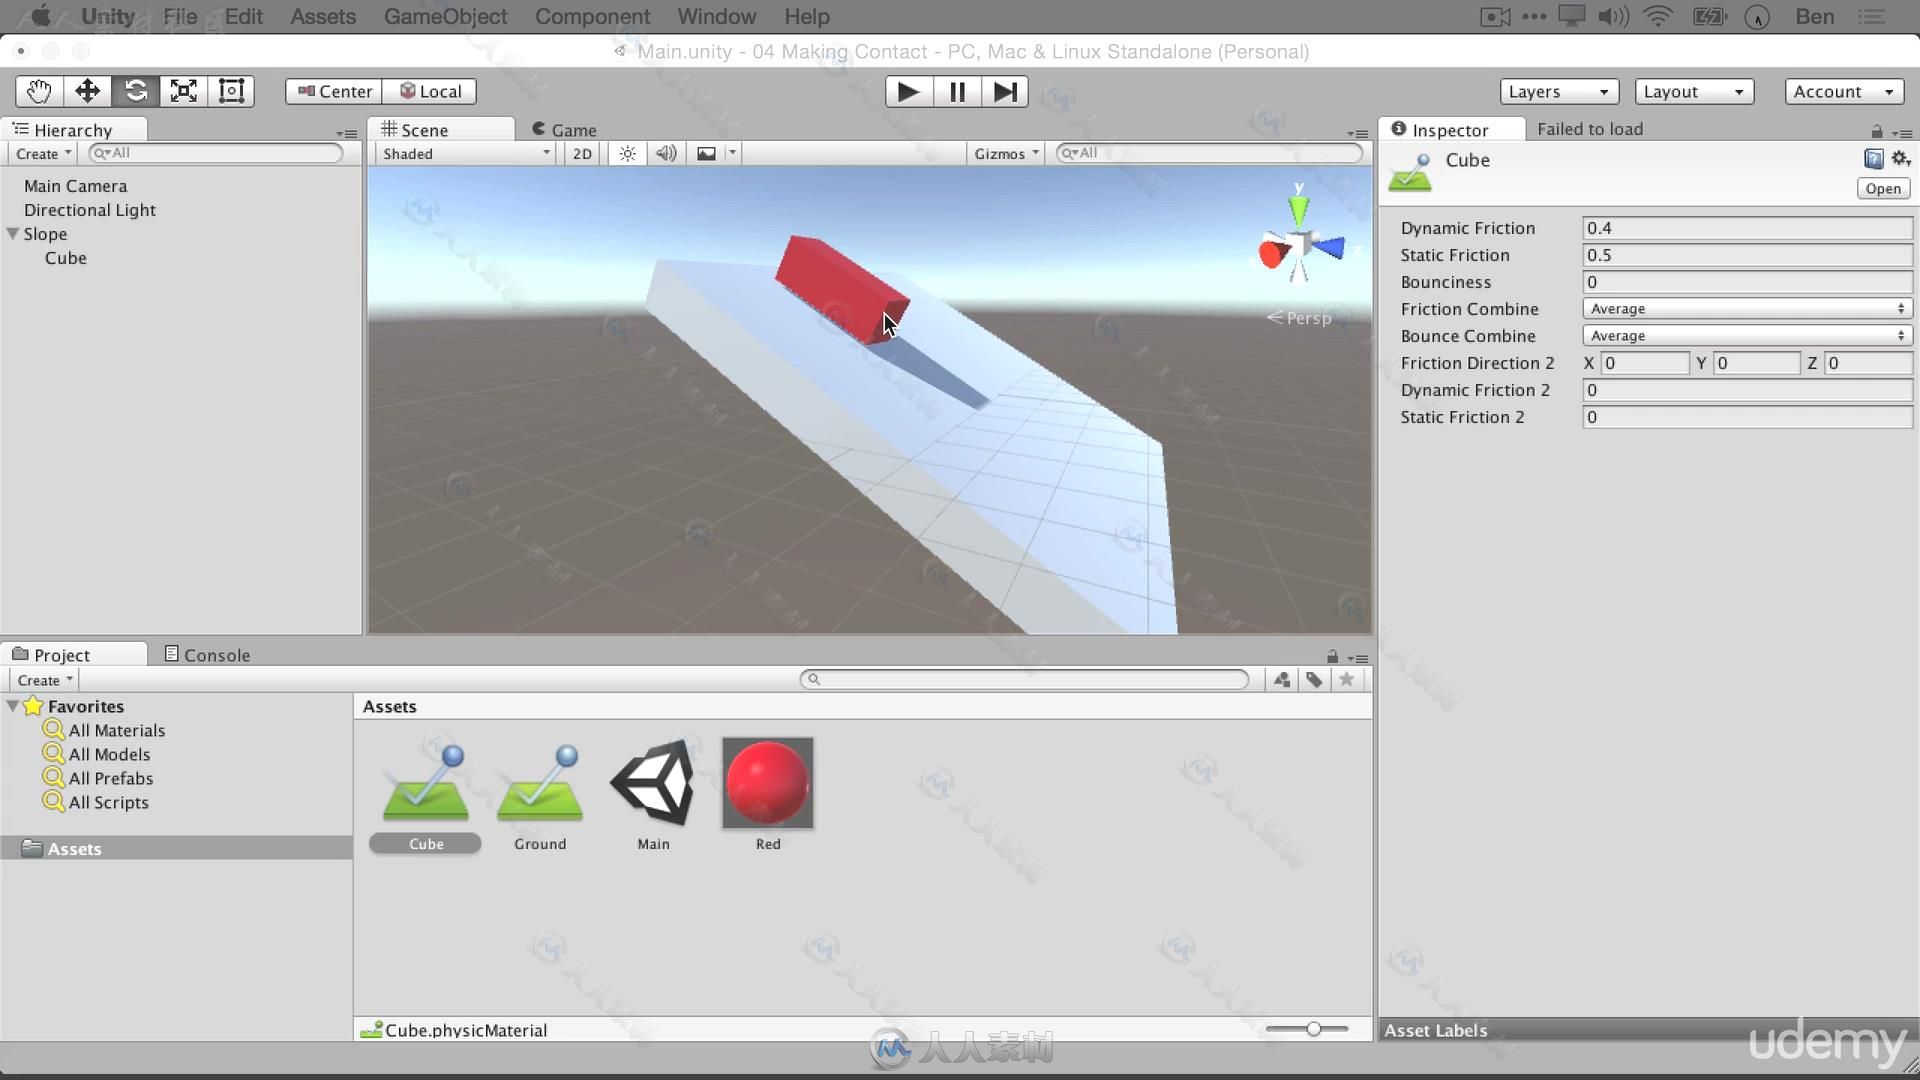Open the Layout dropdown menu
This screenshot has width=1920, height=1080.
pos(1695,91)
